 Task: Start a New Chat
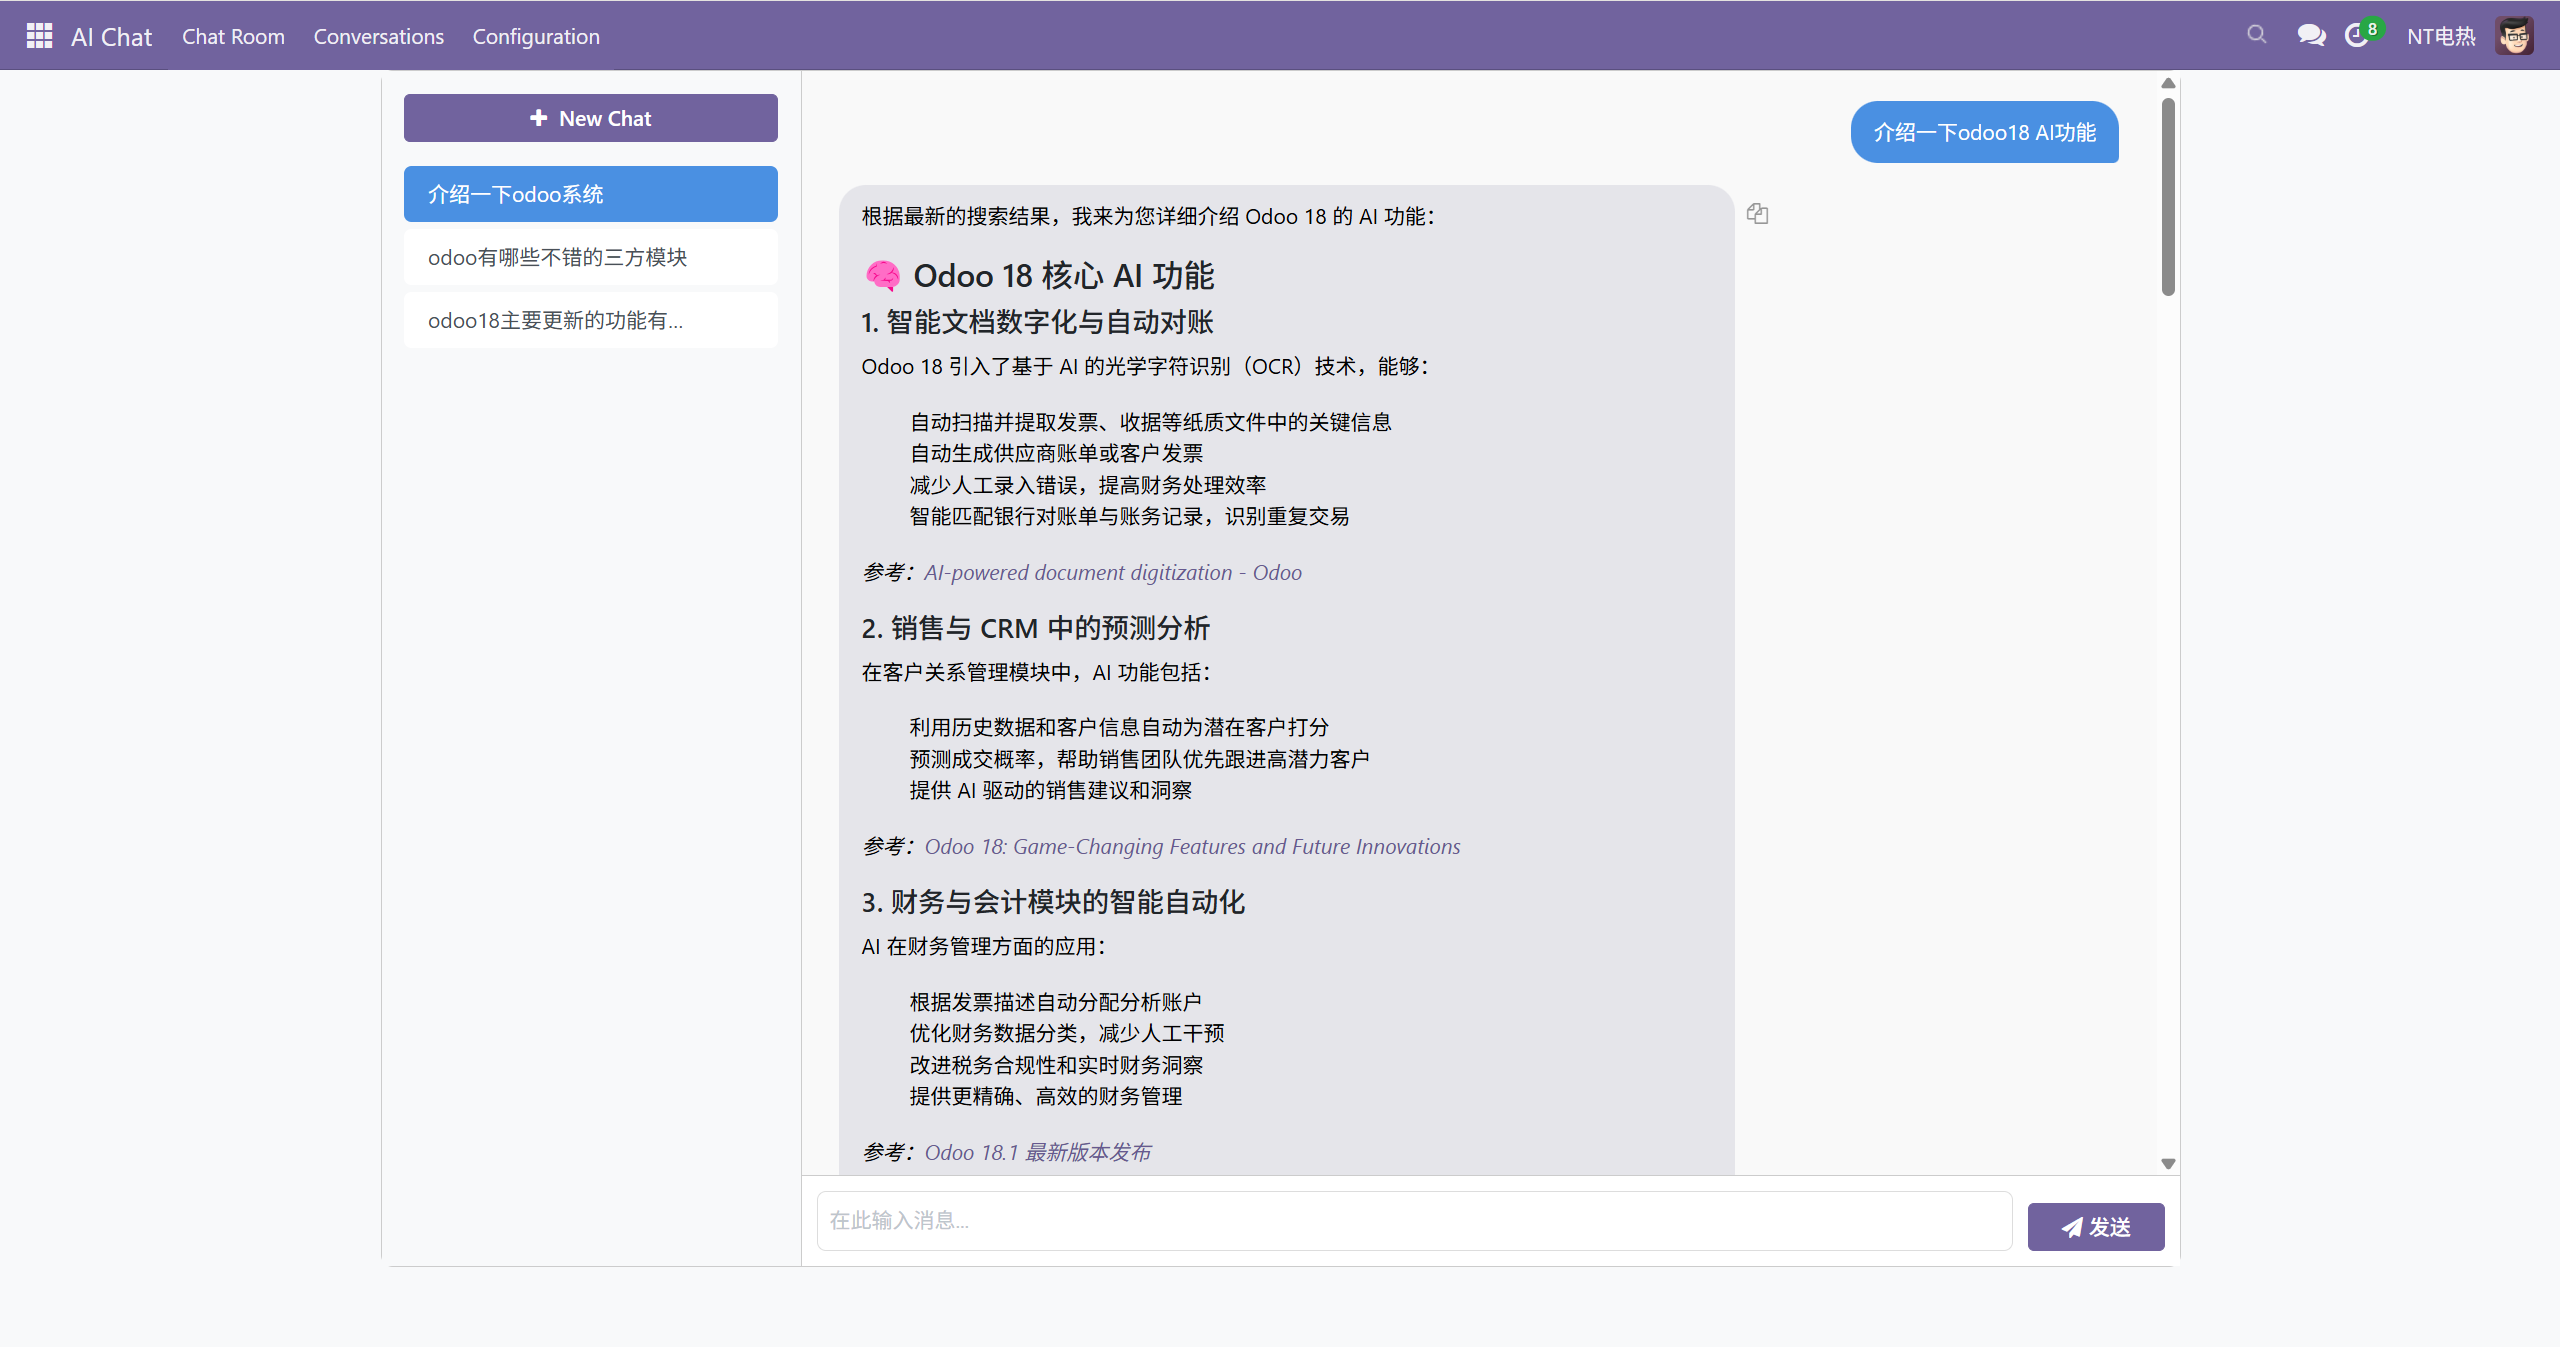click(590, 117)
